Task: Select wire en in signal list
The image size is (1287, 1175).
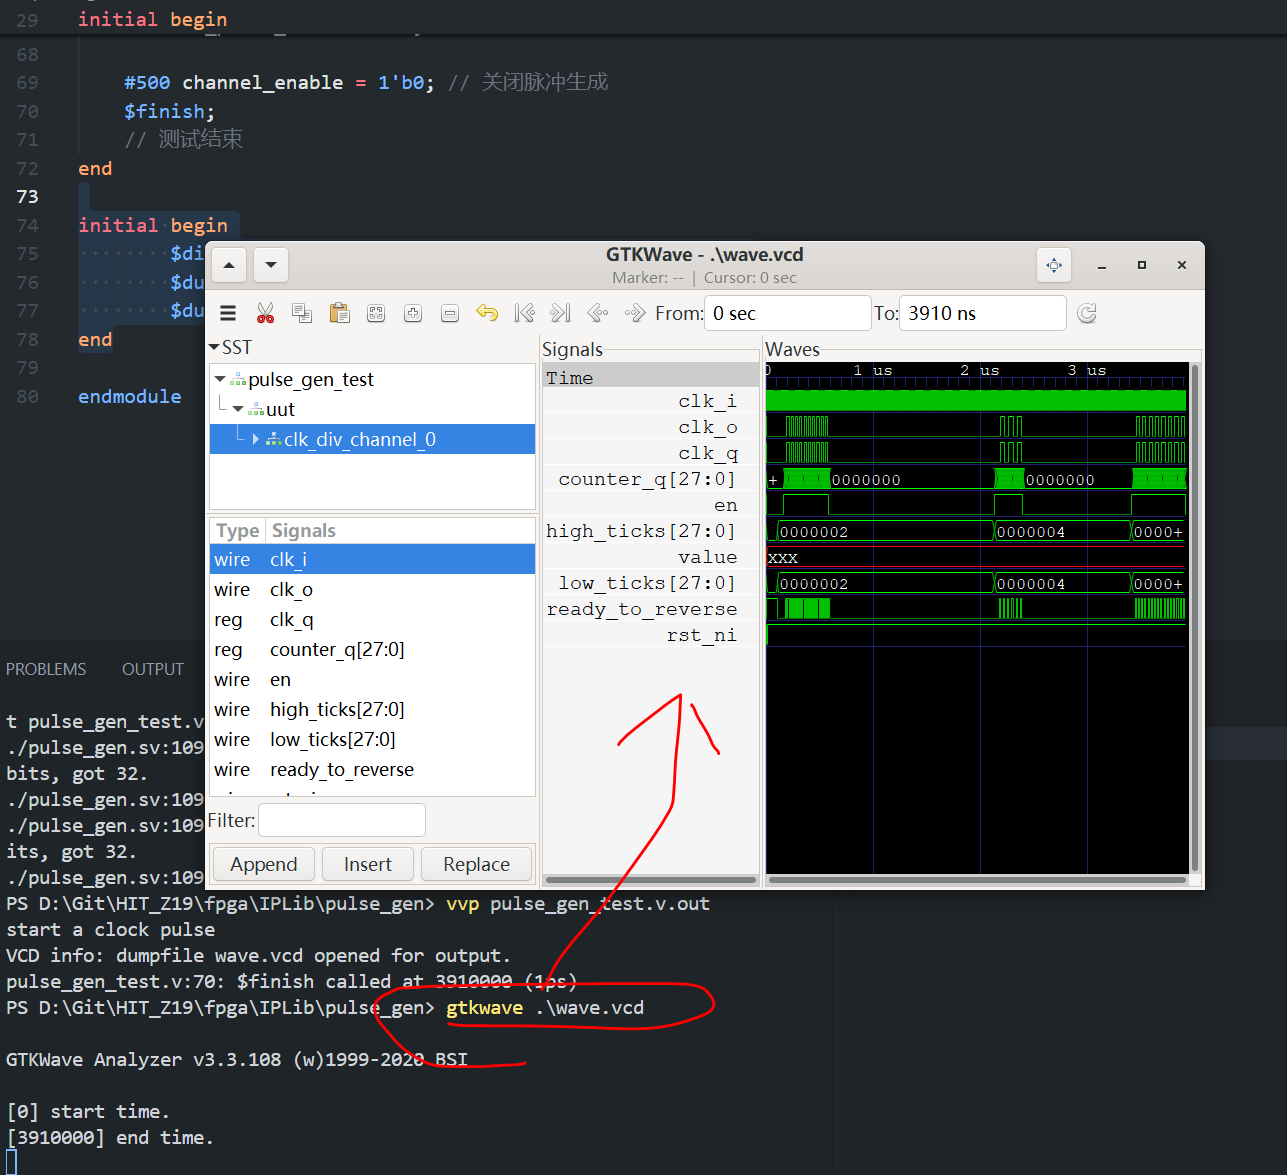Action: [x=372, y=679]
